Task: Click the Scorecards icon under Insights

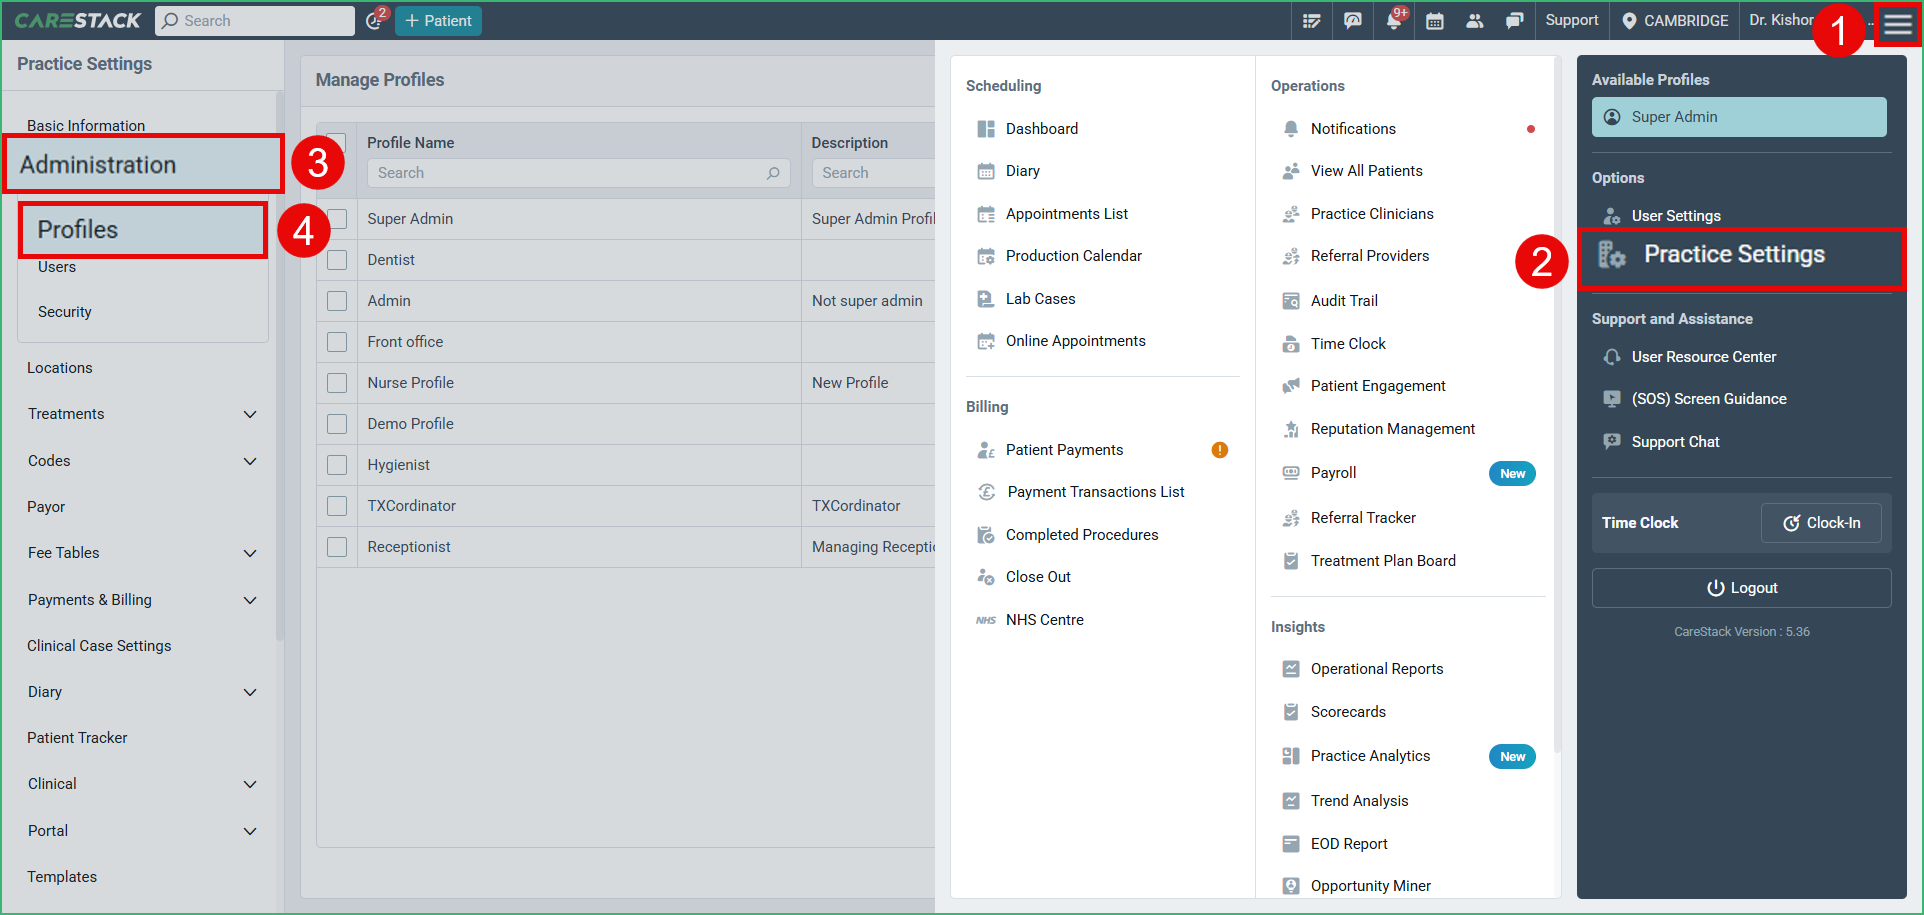Action: coord(1291,712)
